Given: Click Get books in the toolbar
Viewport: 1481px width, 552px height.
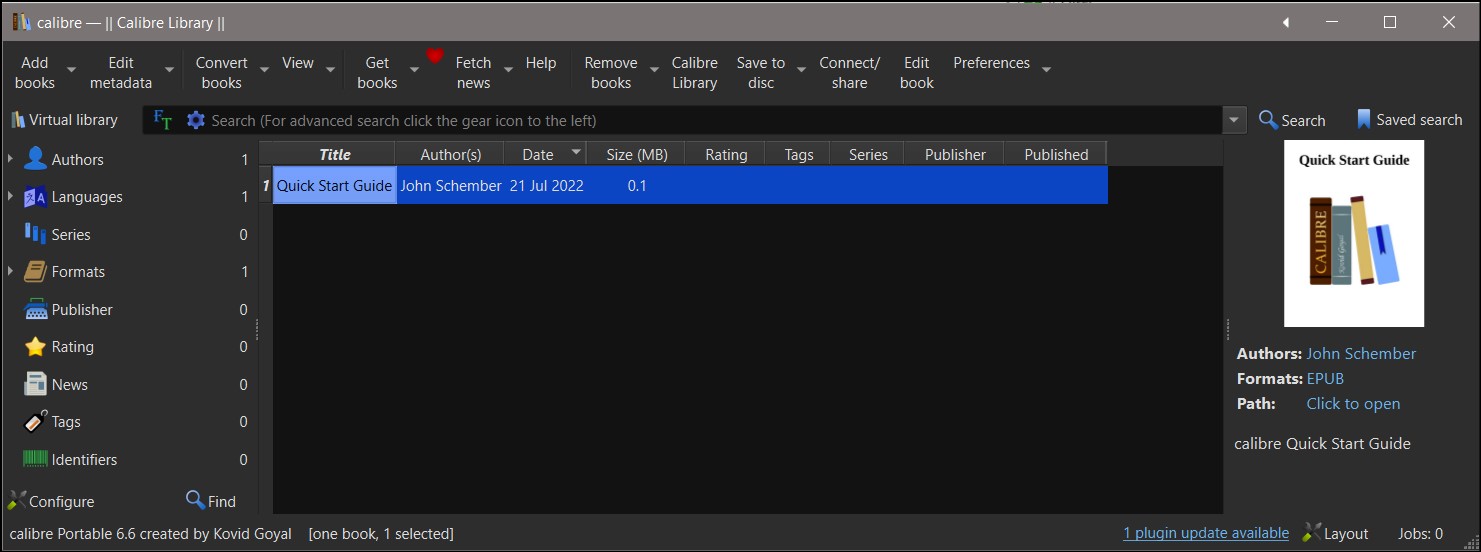Looking at the screenshot, I should [x=377, y=72].
